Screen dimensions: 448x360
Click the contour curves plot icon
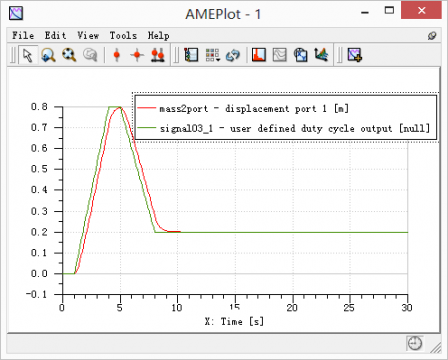280,55
